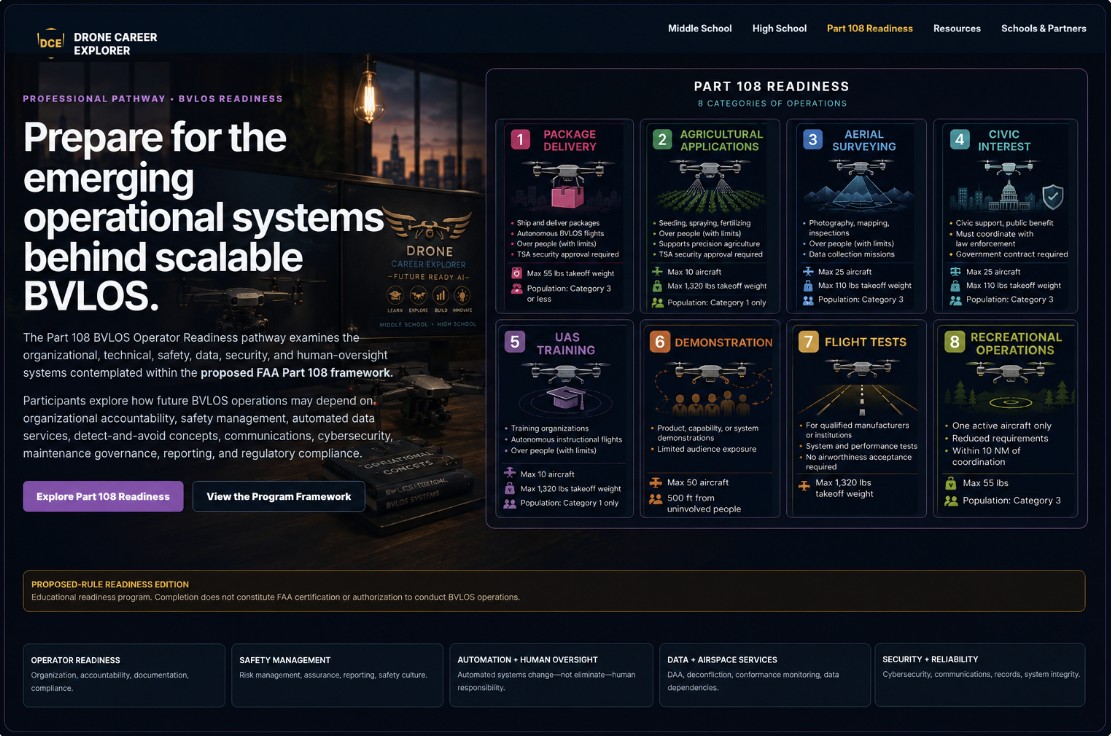Screen dimensions: 1111x736
Task: Click the mountain surveying drone illustration
Action: pos(860,184)
